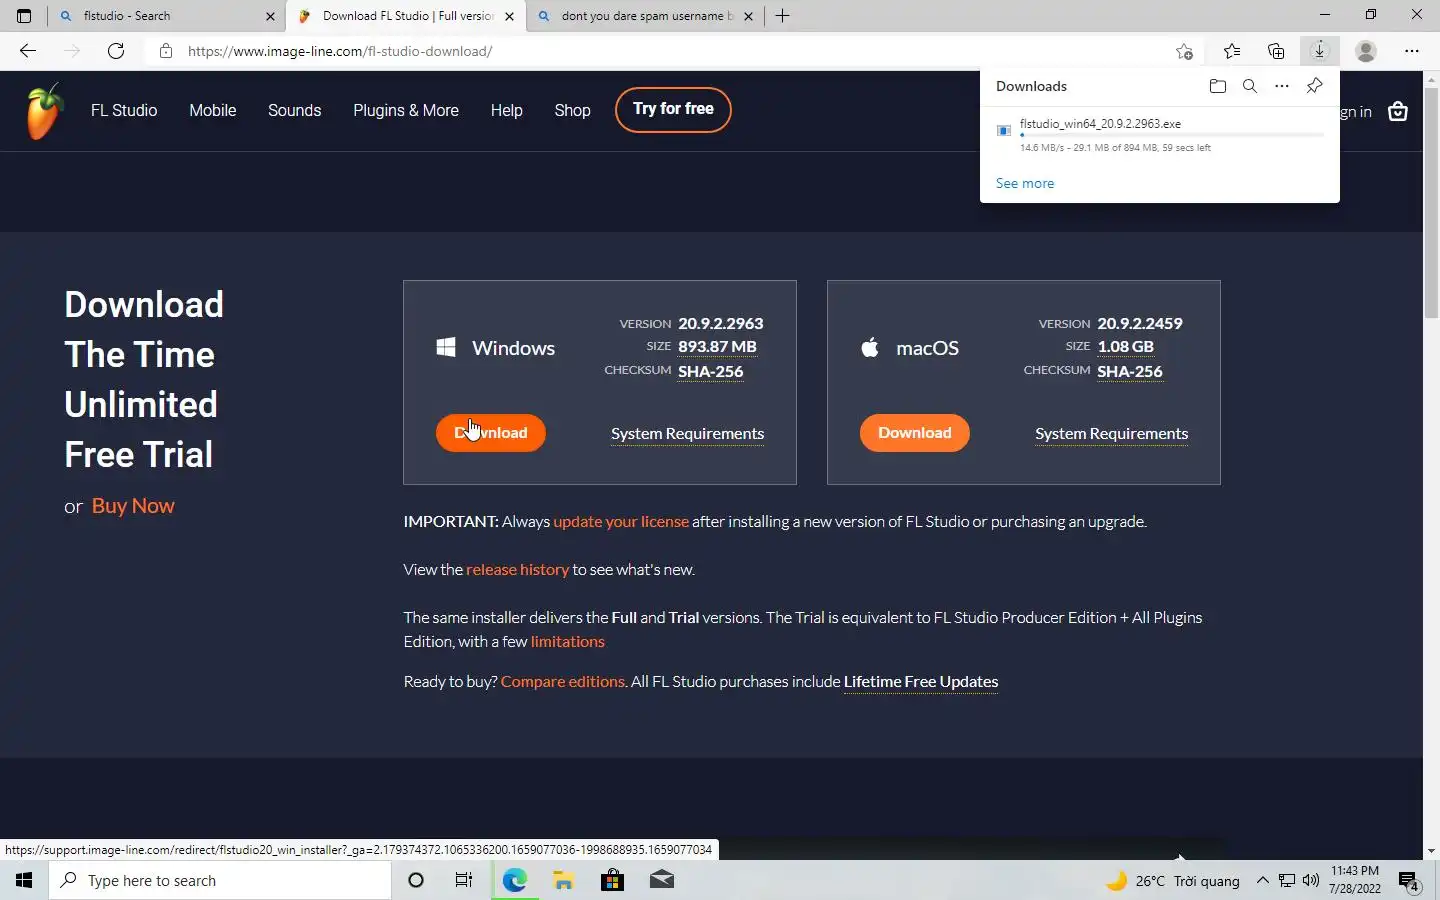Pin the Downloads panel
The height and width of the screenshot is (900, 1440).
[x=1315, y=86]
